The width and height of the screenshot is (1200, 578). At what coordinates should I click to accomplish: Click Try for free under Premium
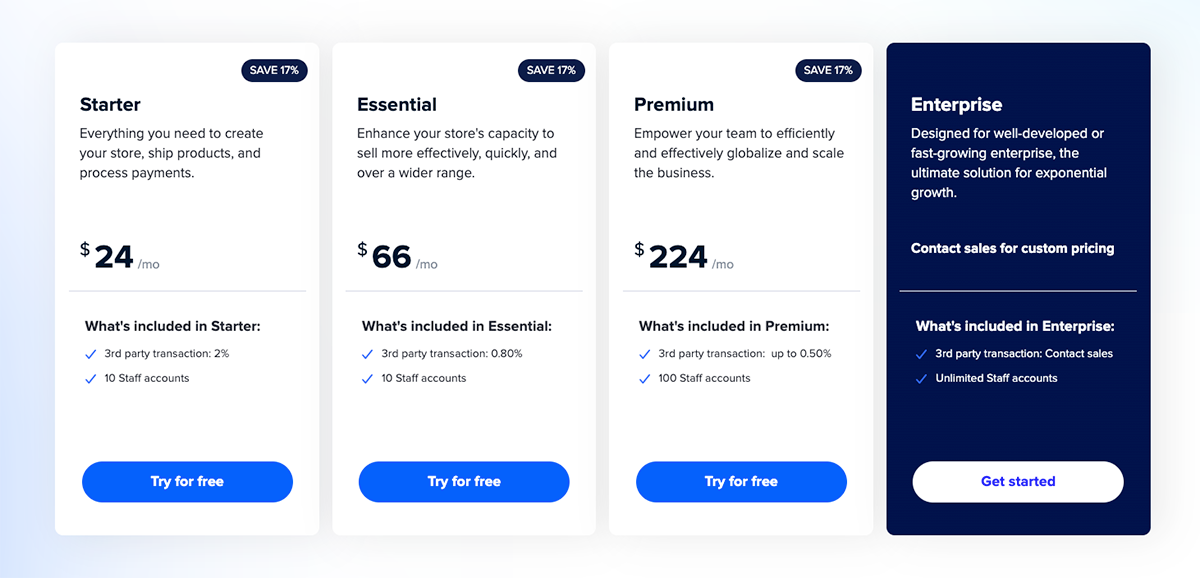click(x=741, y=481)
